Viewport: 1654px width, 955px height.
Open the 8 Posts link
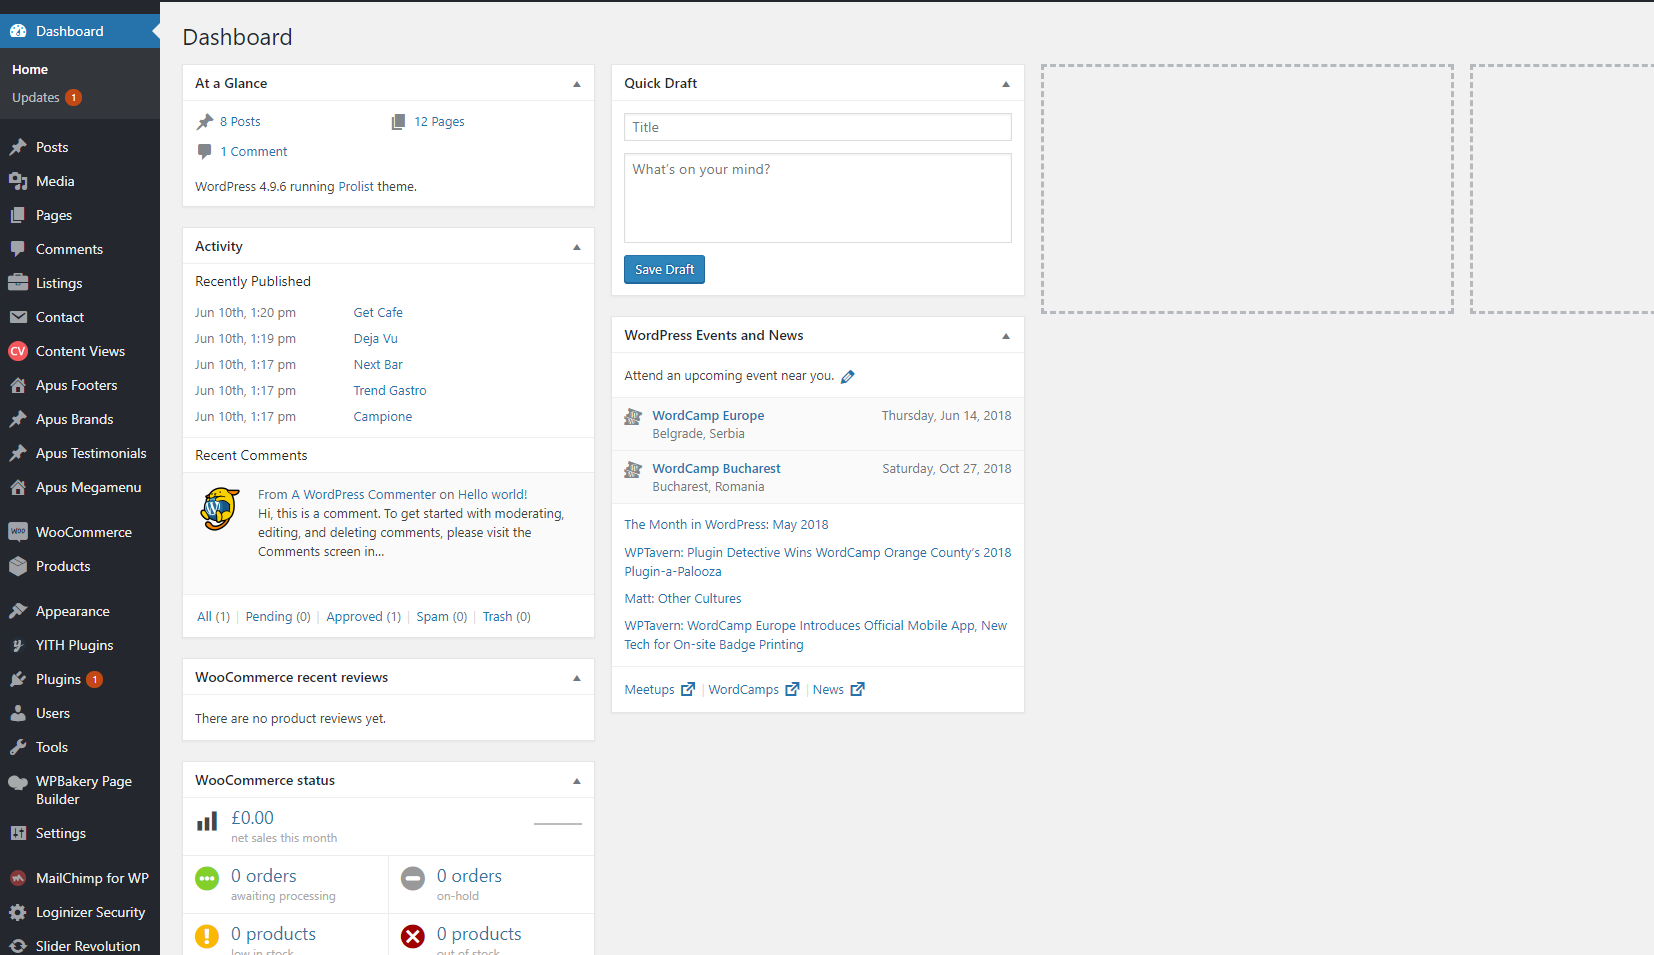point(240,122)
